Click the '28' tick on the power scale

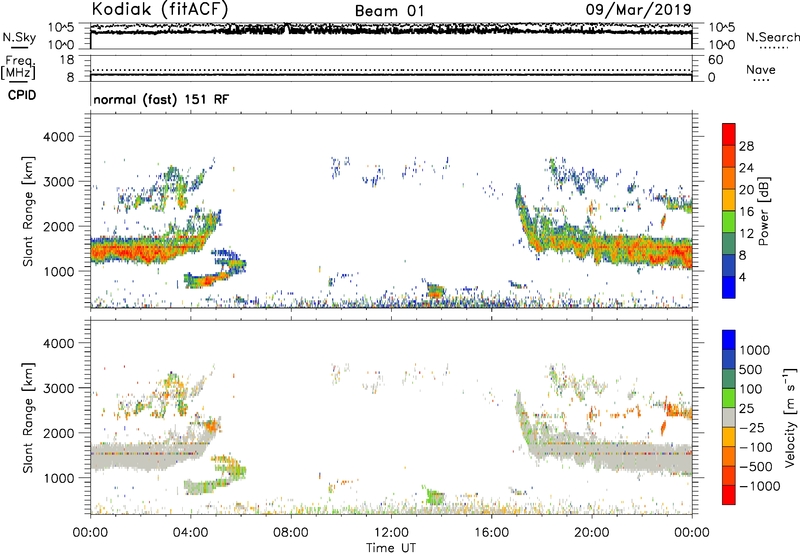746,146
